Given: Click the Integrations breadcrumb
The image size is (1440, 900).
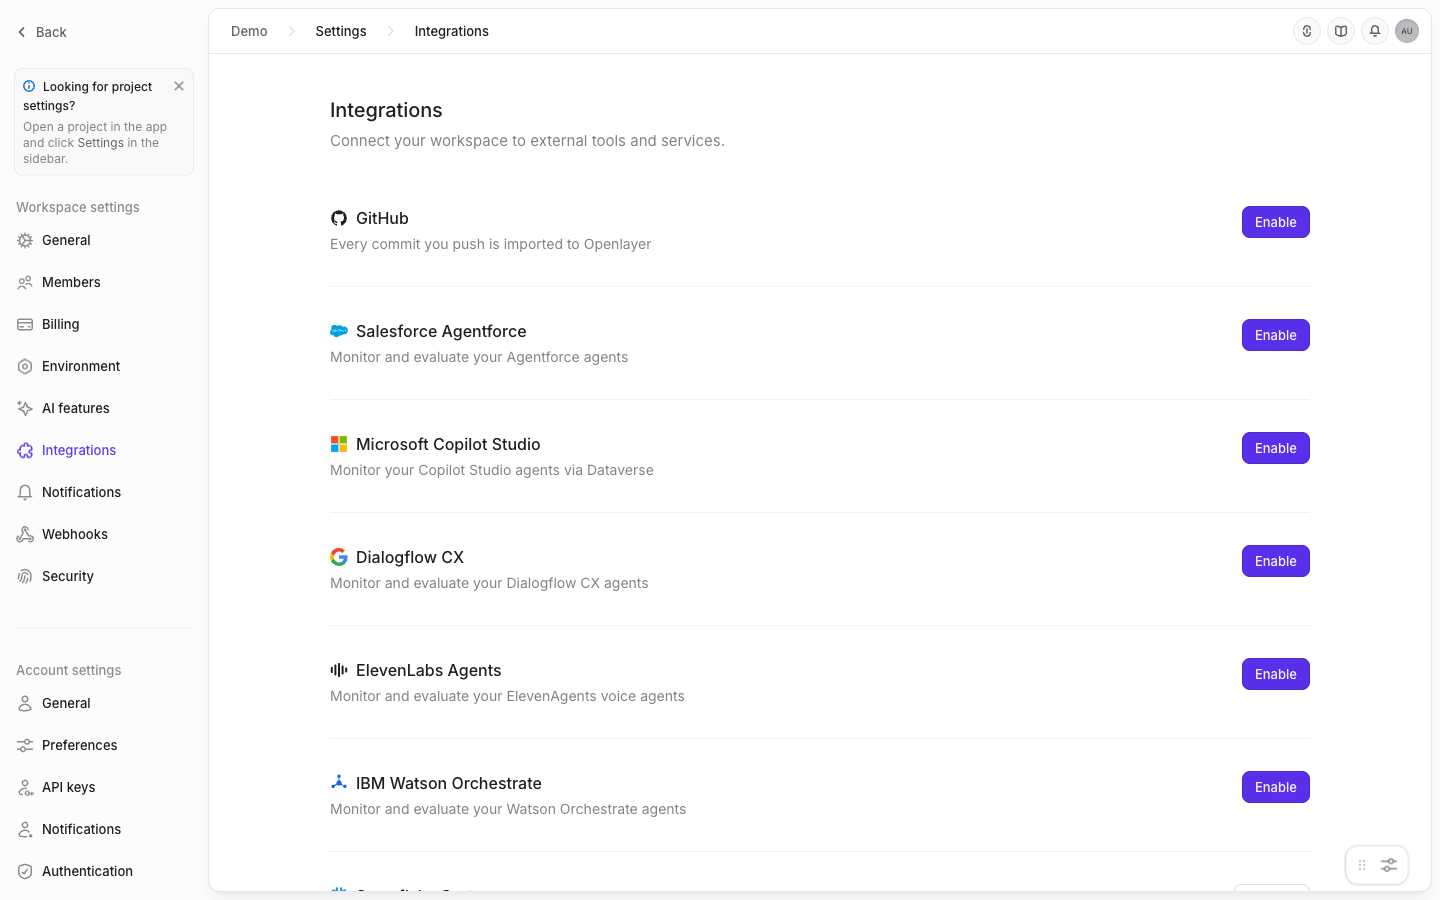Looking at the screenshot, I should point(452,31).
